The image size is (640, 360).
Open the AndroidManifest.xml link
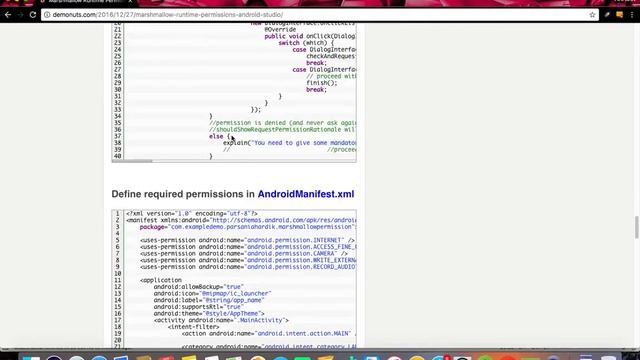(x=306, y=194)
